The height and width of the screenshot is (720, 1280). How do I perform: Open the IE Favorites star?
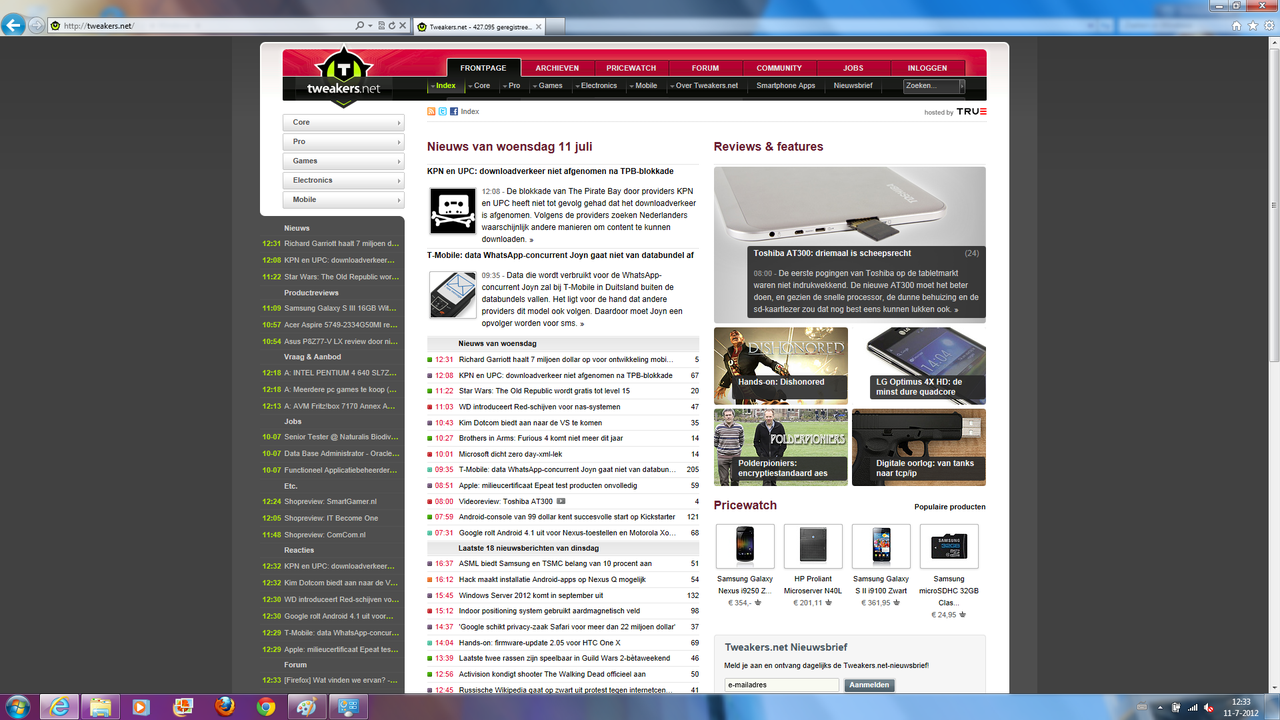(x=1253, y=26)
